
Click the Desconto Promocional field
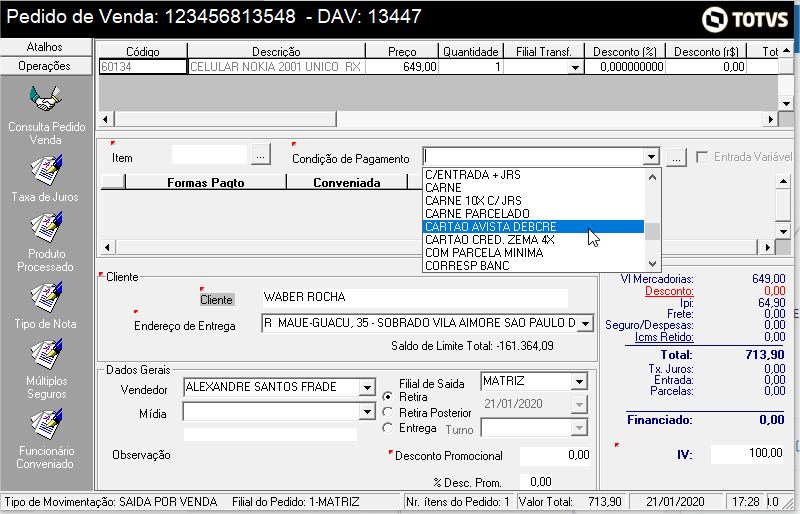pos(555,455)
